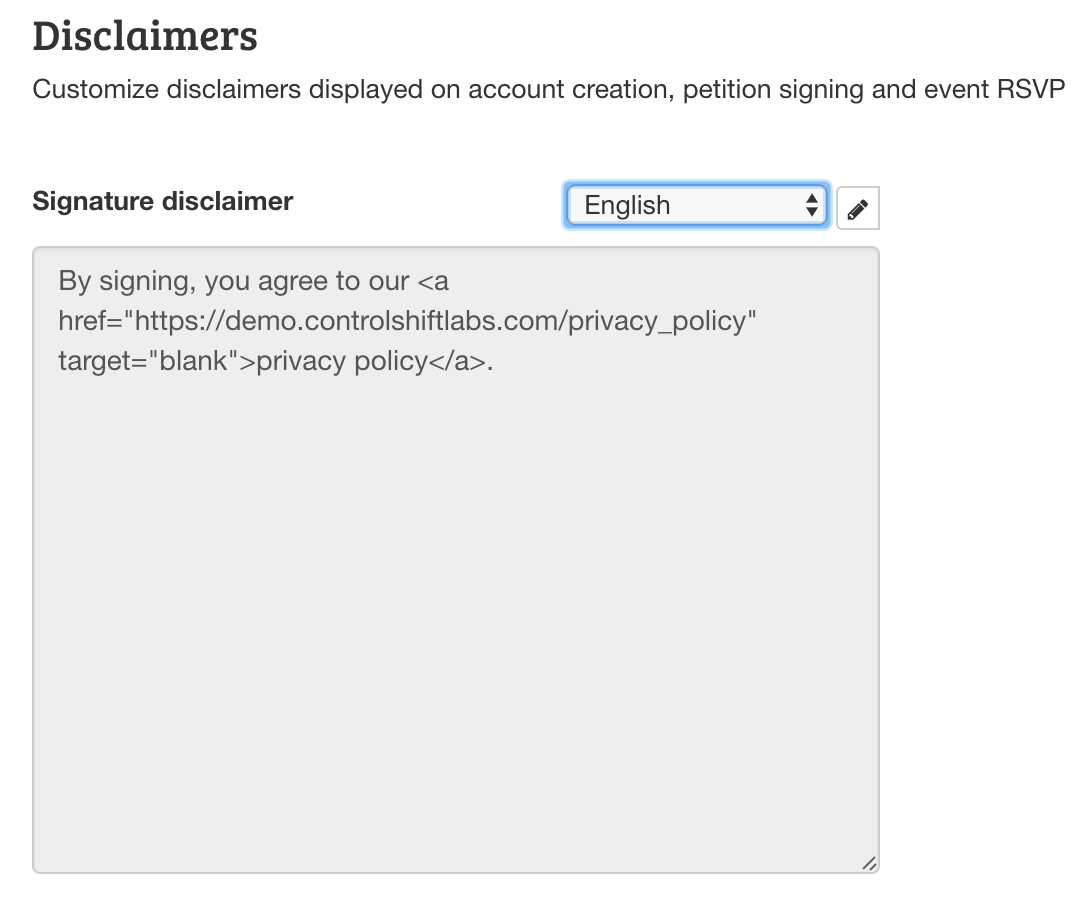Click the 'privacy policy</a>' text in textarea
Viewport: 1090px width, 920px height.
coord(371,362)
